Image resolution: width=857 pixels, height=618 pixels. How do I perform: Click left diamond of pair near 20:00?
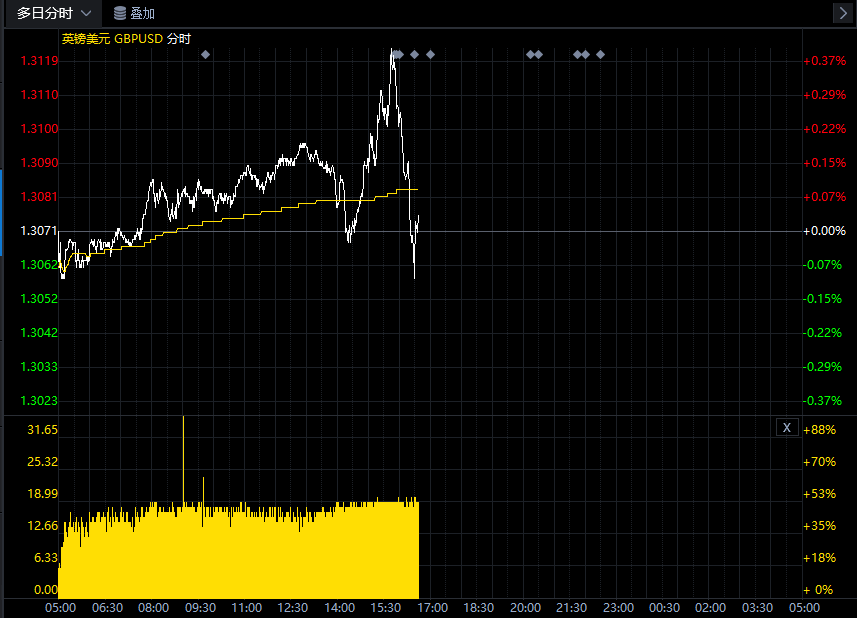530,54
